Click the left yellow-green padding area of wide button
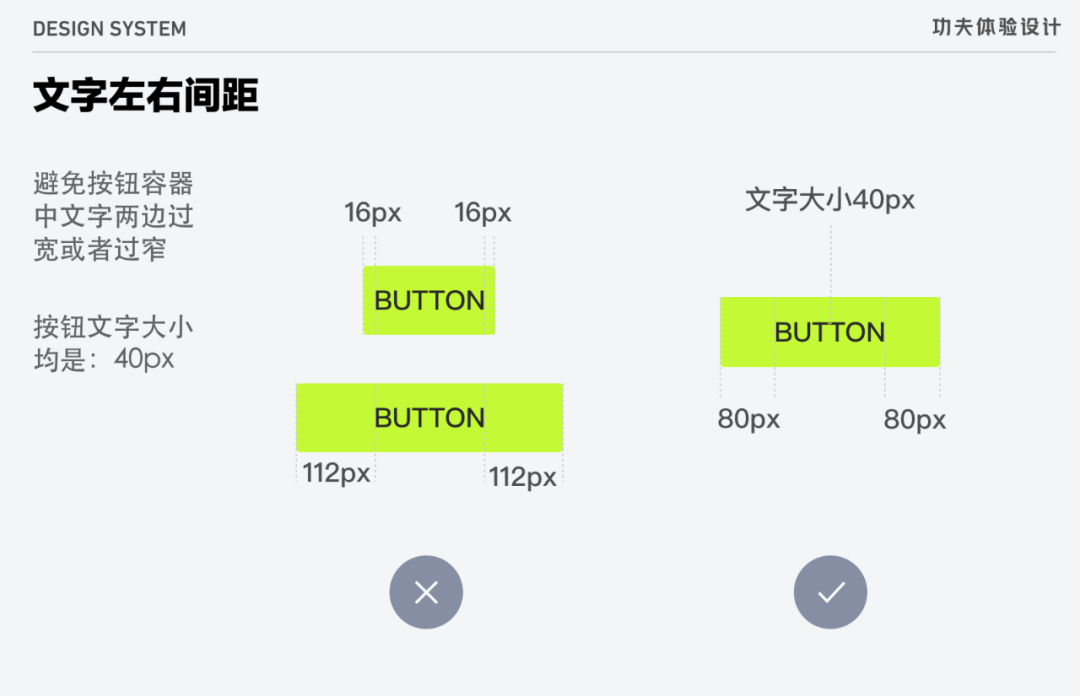 coord(335,417)
